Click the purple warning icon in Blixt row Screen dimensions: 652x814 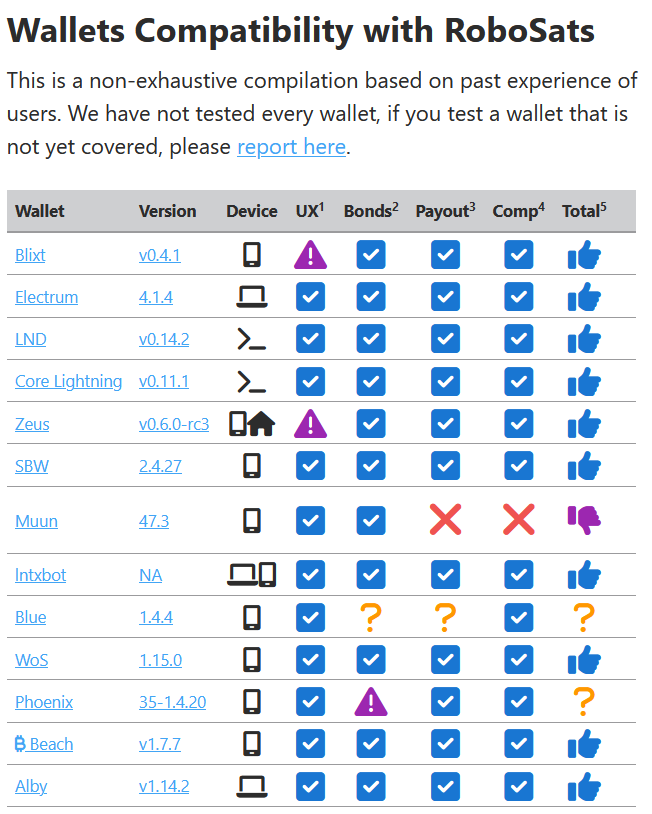[x=310, y=254]
